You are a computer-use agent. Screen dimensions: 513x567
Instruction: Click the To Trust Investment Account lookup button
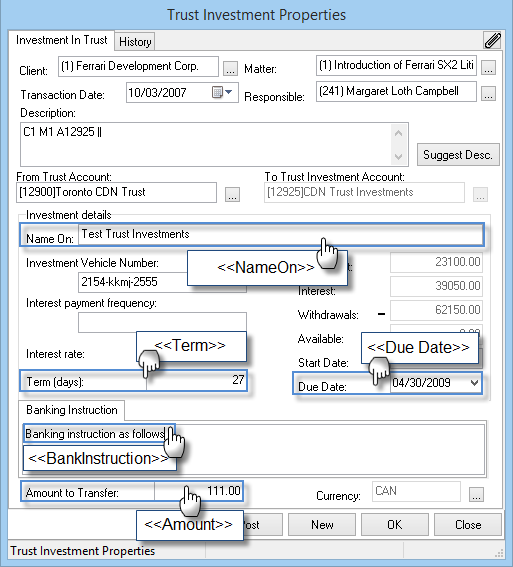(480, 194)
